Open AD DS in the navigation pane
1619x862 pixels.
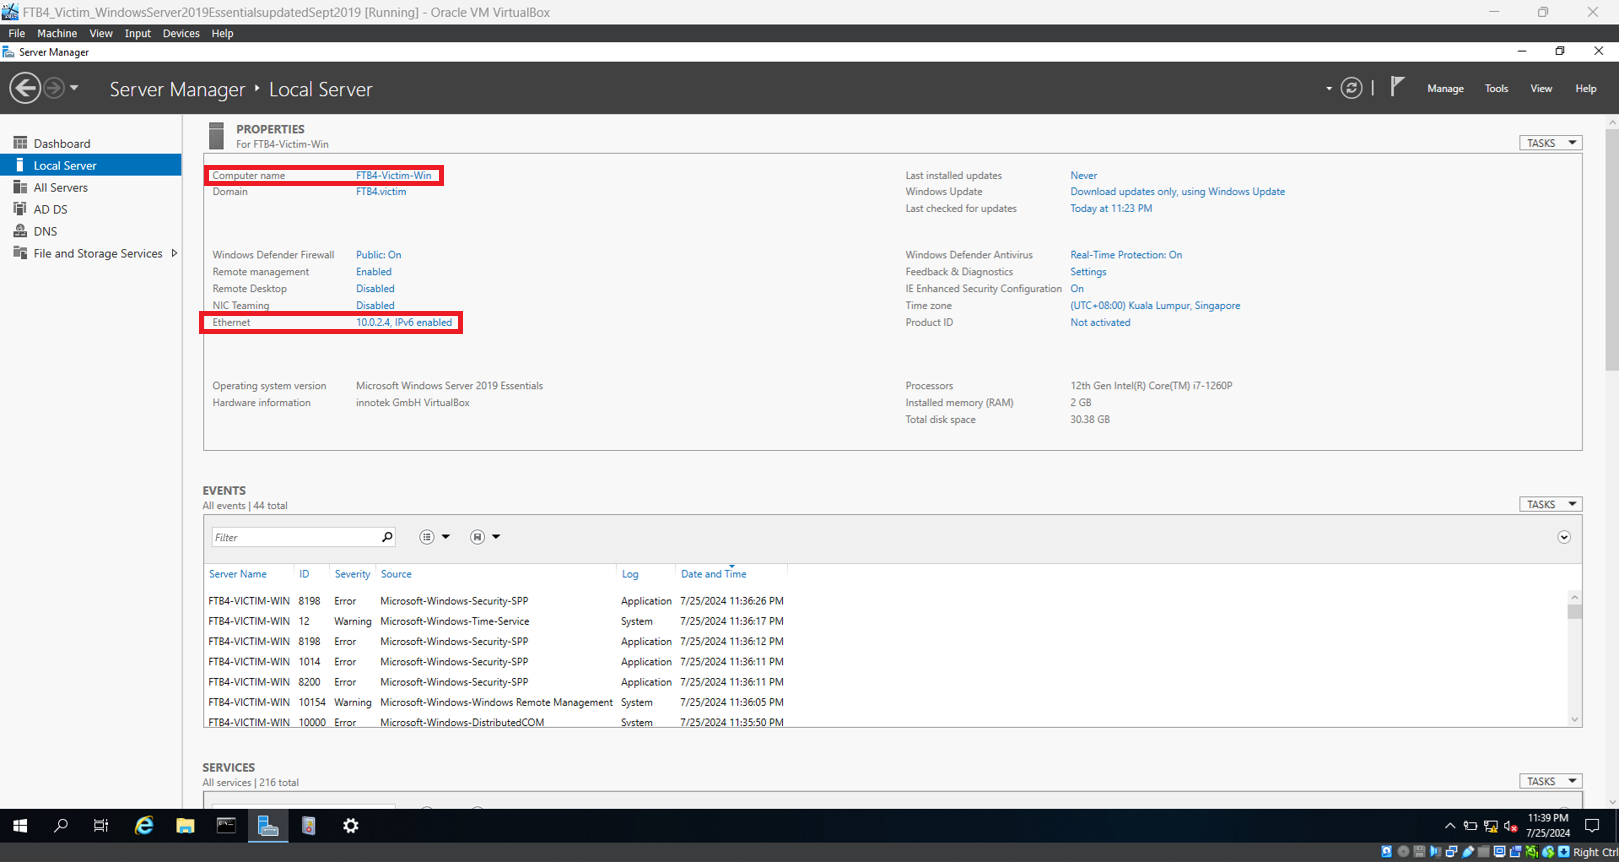[51, 209]
